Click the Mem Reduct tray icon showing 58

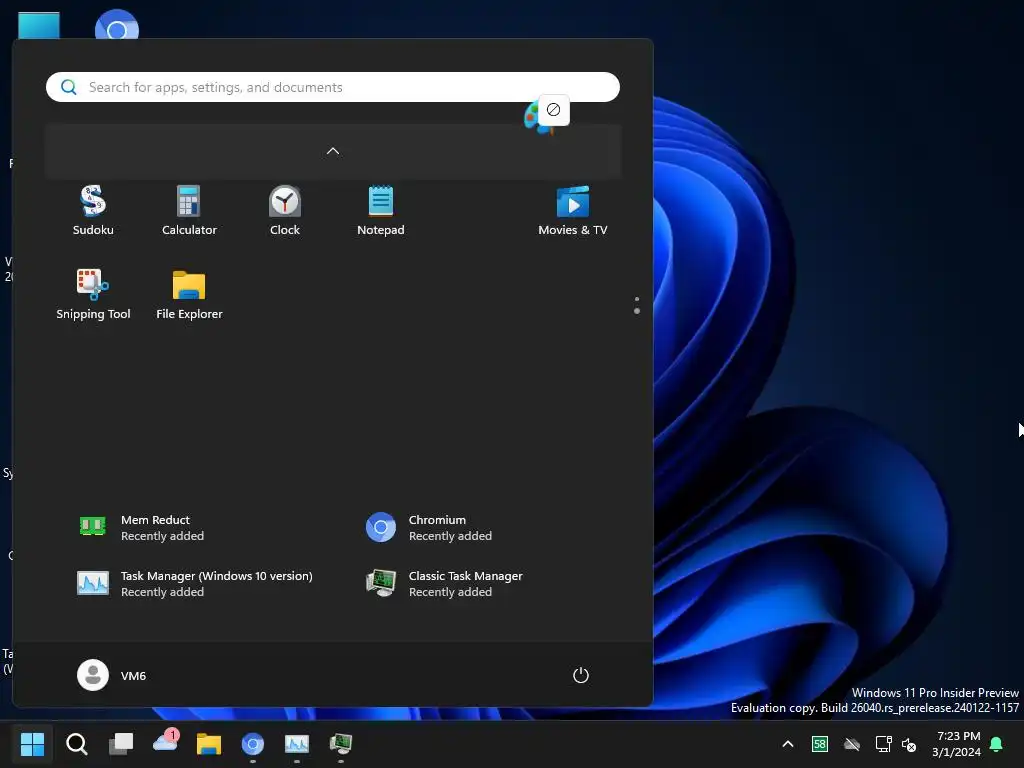click(820, 744)
